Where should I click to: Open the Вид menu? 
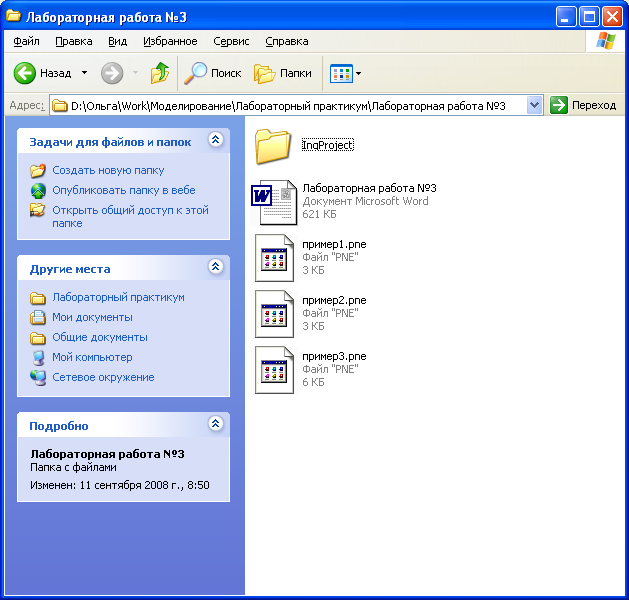click(x=118, y=41)
